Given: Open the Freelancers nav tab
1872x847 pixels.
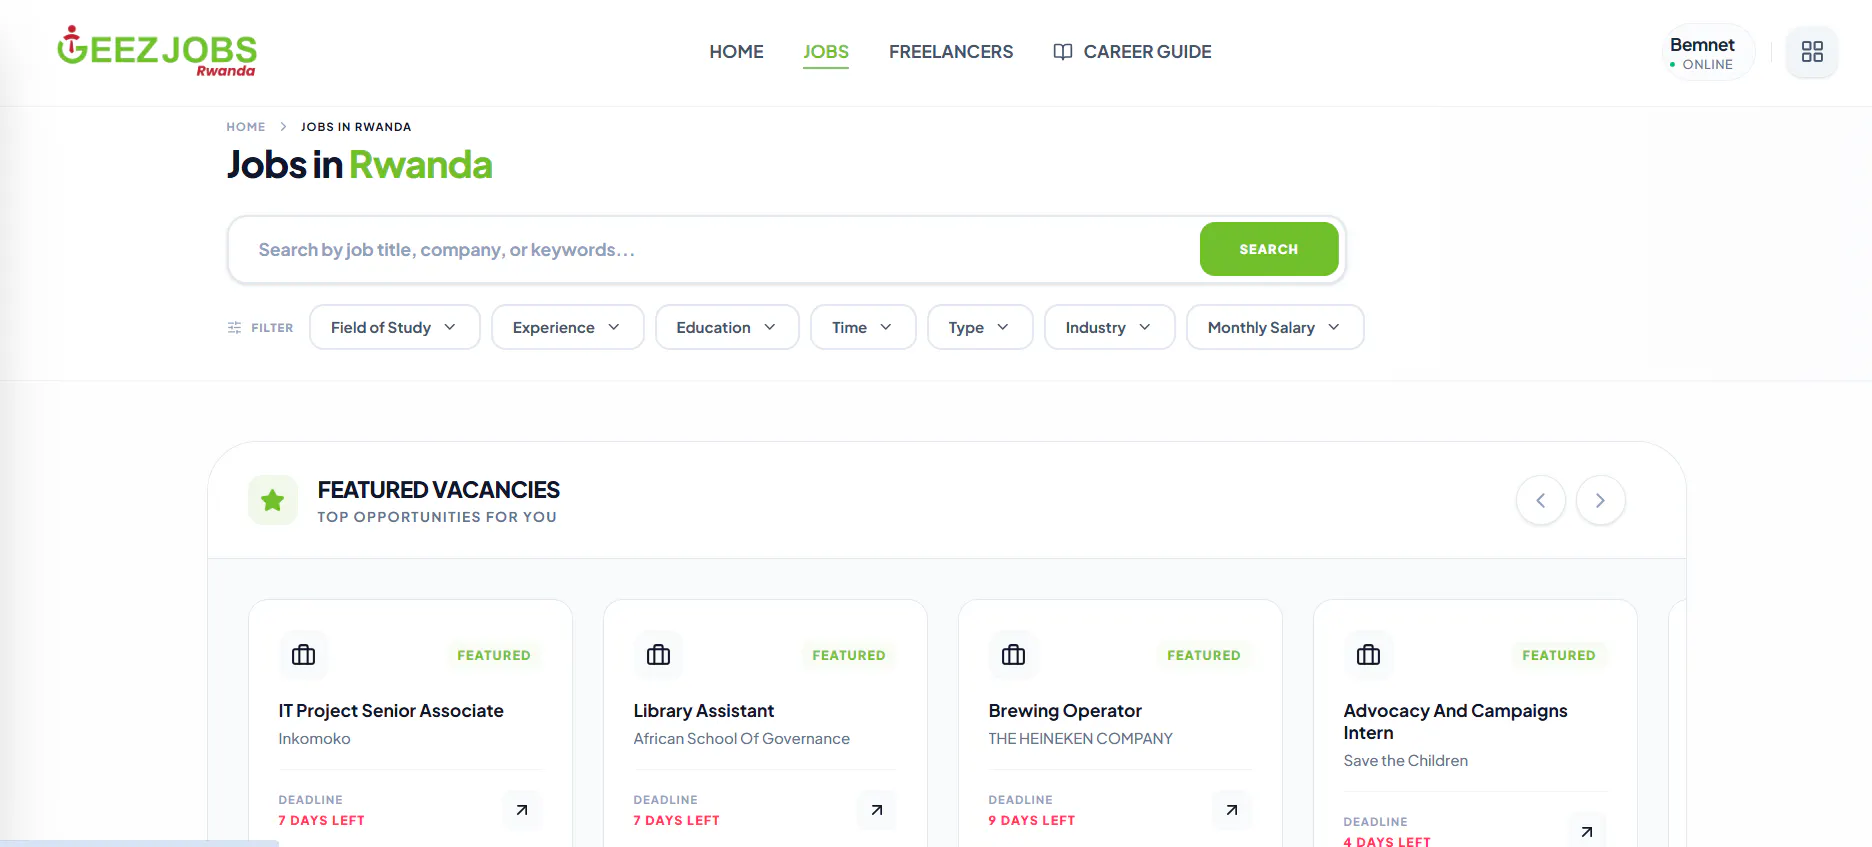Looking at the screenshot, I should 951,52.
